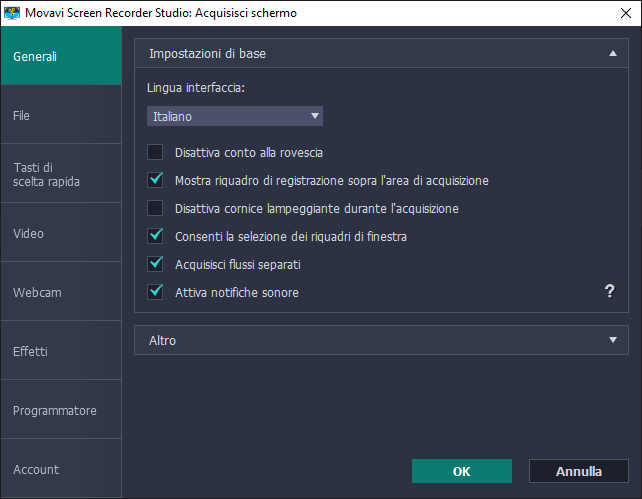This screenshot has width=642, height=499.
Task: Open Tasti di scelta rapida tab
Action: coord(60,174)
